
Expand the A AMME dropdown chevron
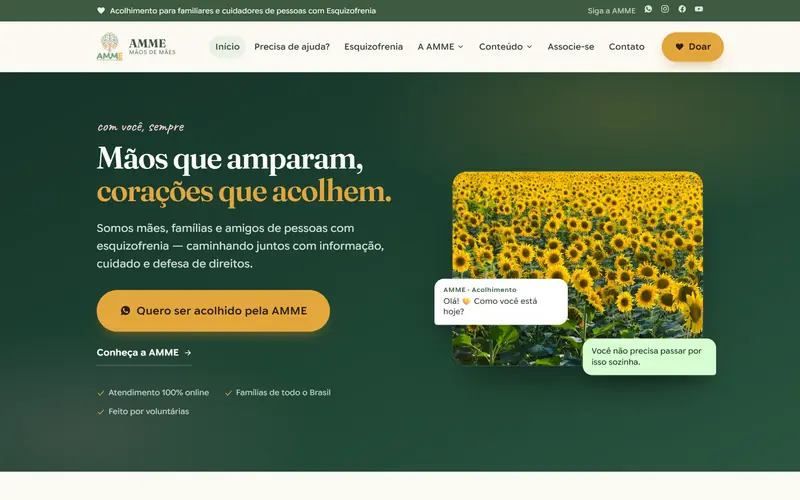point(460,46)
